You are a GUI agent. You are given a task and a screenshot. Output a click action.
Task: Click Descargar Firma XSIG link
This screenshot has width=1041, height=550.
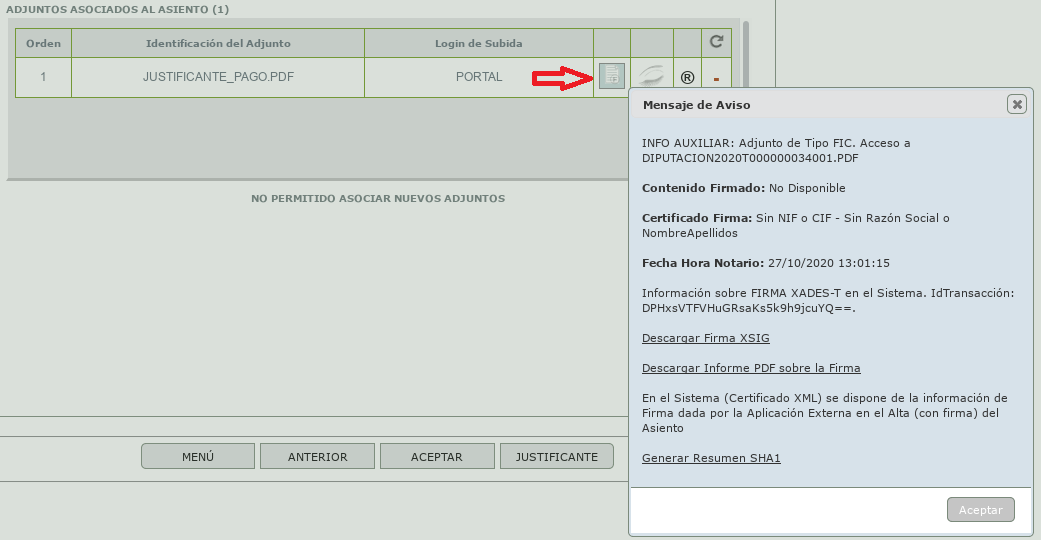[x=706, y=338]
